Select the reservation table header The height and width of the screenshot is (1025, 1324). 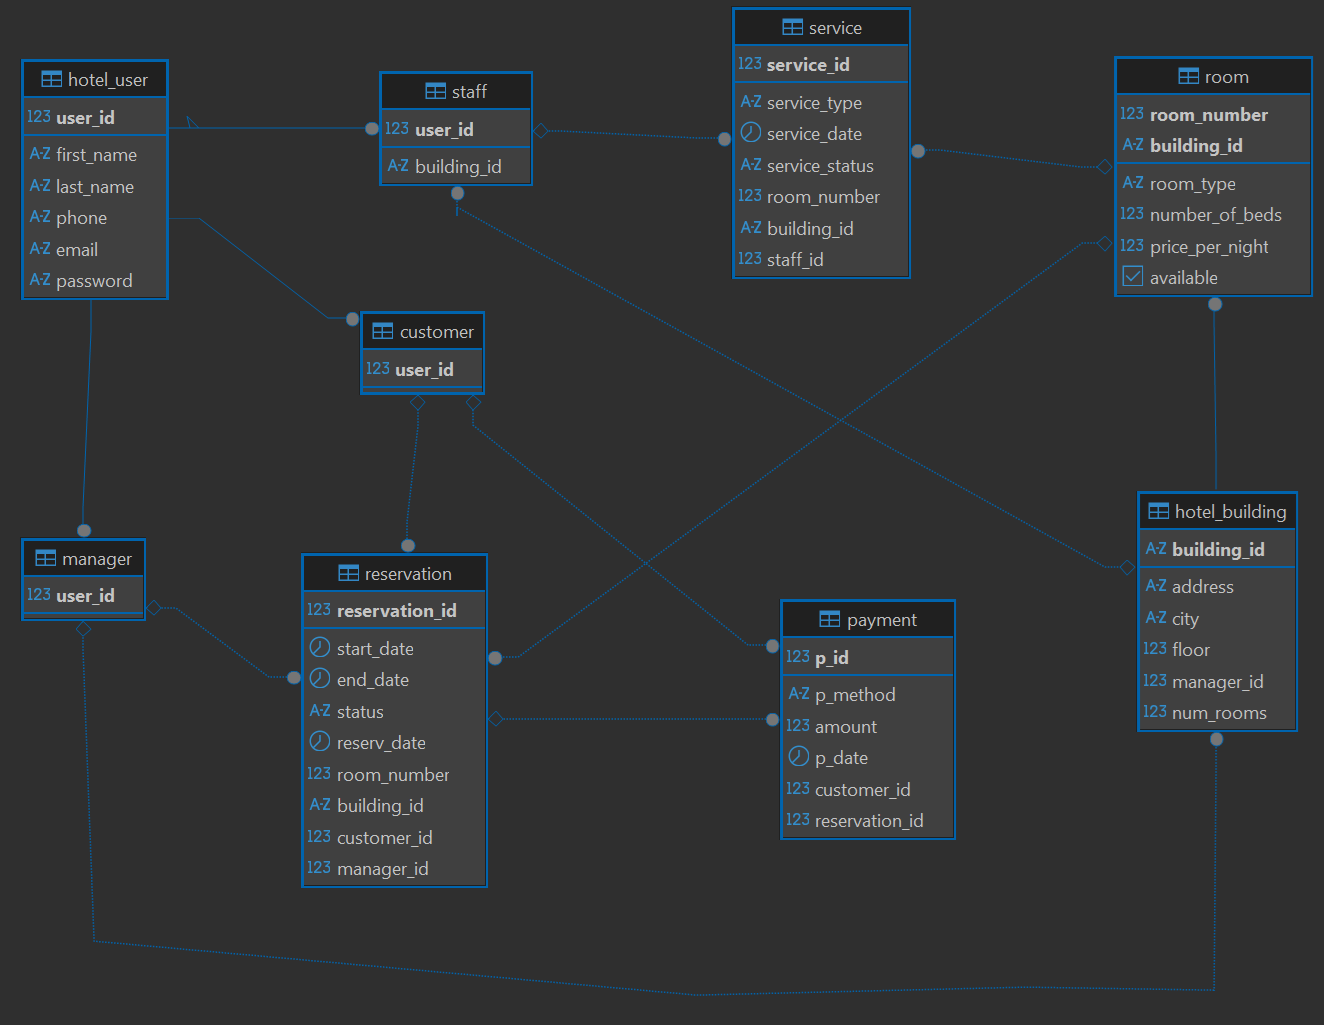[x=407, y=573]
